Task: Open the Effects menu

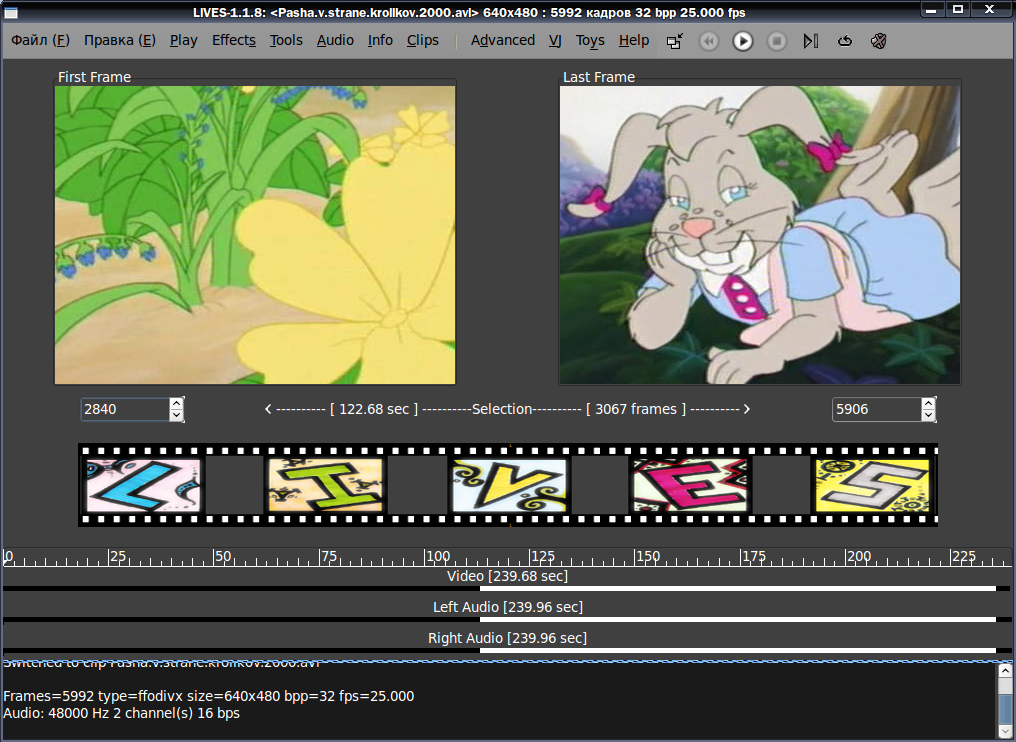Action: [x=234, y=40]
